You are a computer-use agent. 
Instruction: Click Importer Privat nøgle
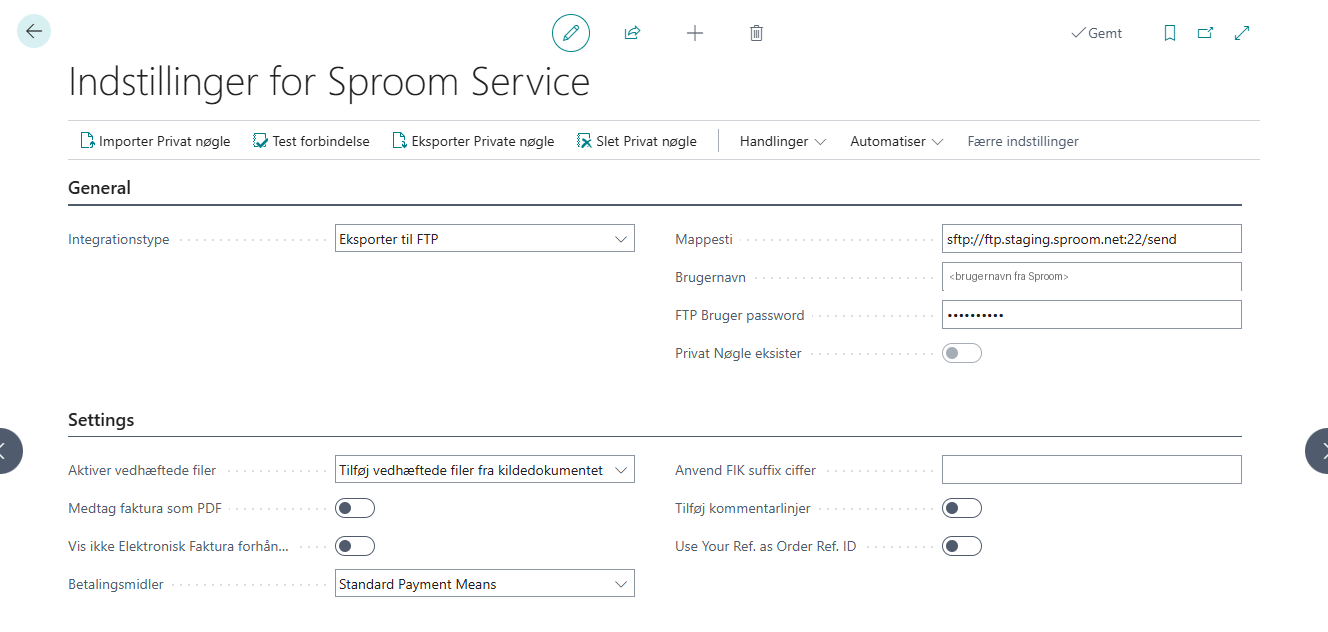(155, 141)
